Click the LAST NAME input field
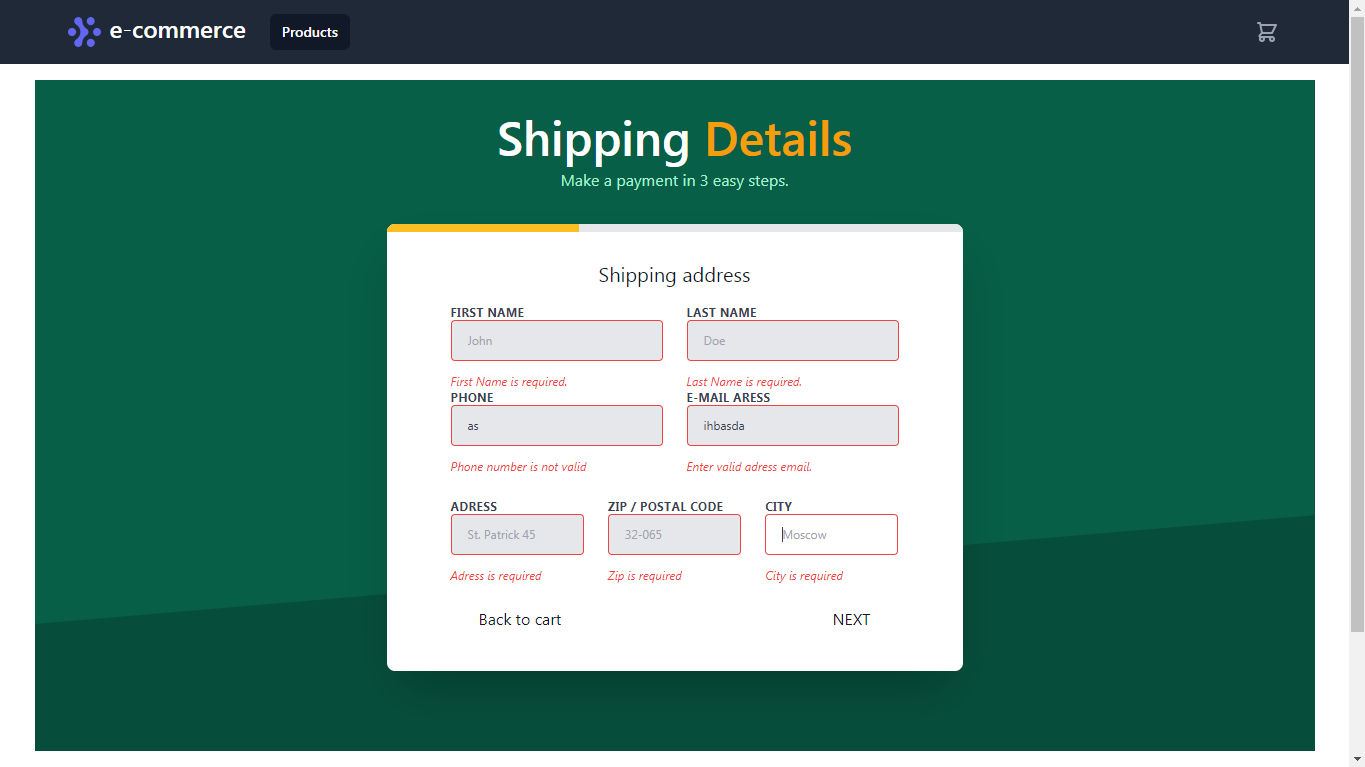This screenshot has width=1365, height=767. click(792, 340)
